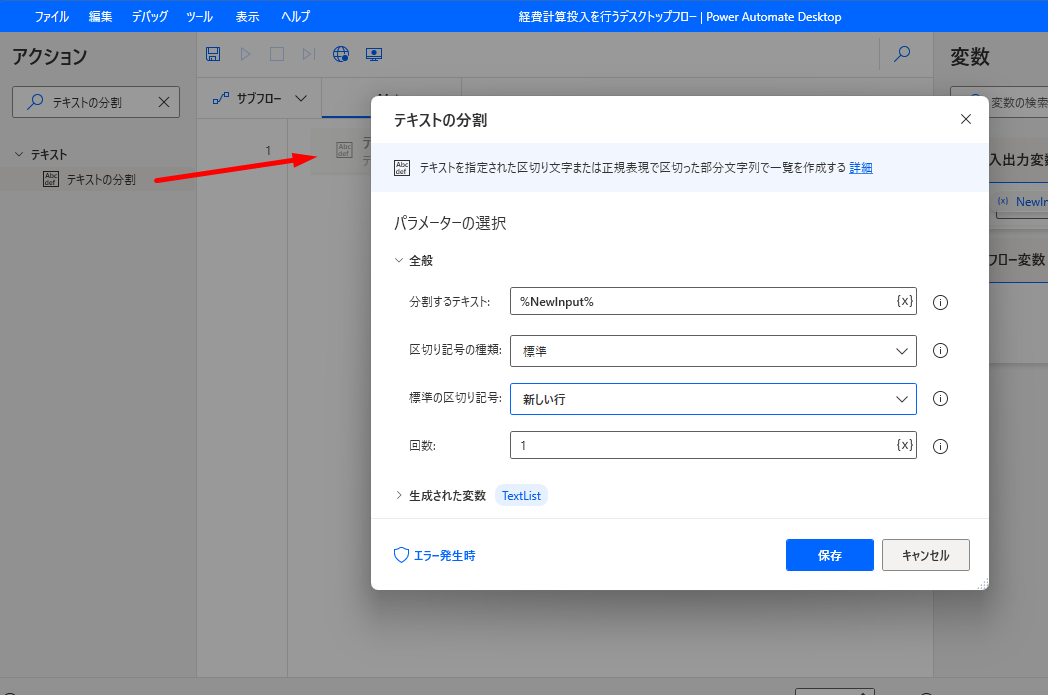Image resolution: width=1048 pixels, height=695 pixels.
Task: Collapse the テキスト category in actions tree
Action: click(x=19, y=154)
